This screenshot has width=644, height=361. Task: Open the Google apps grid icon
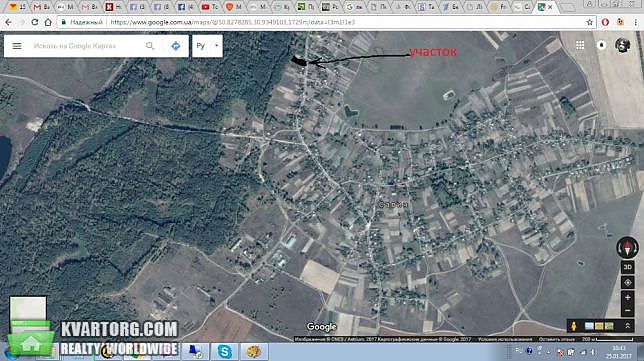coord(580,45)
